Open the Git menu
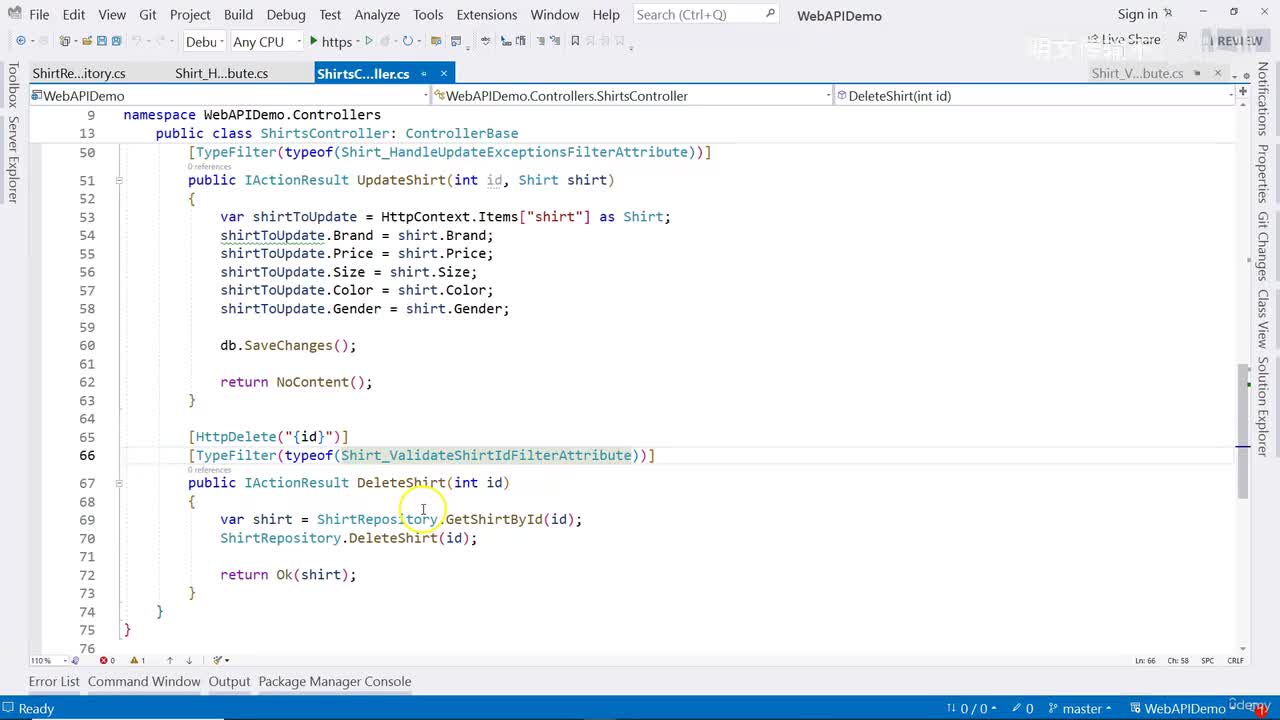The width and height of the screenshot is (1280, 720). click(x=148, y=14)
